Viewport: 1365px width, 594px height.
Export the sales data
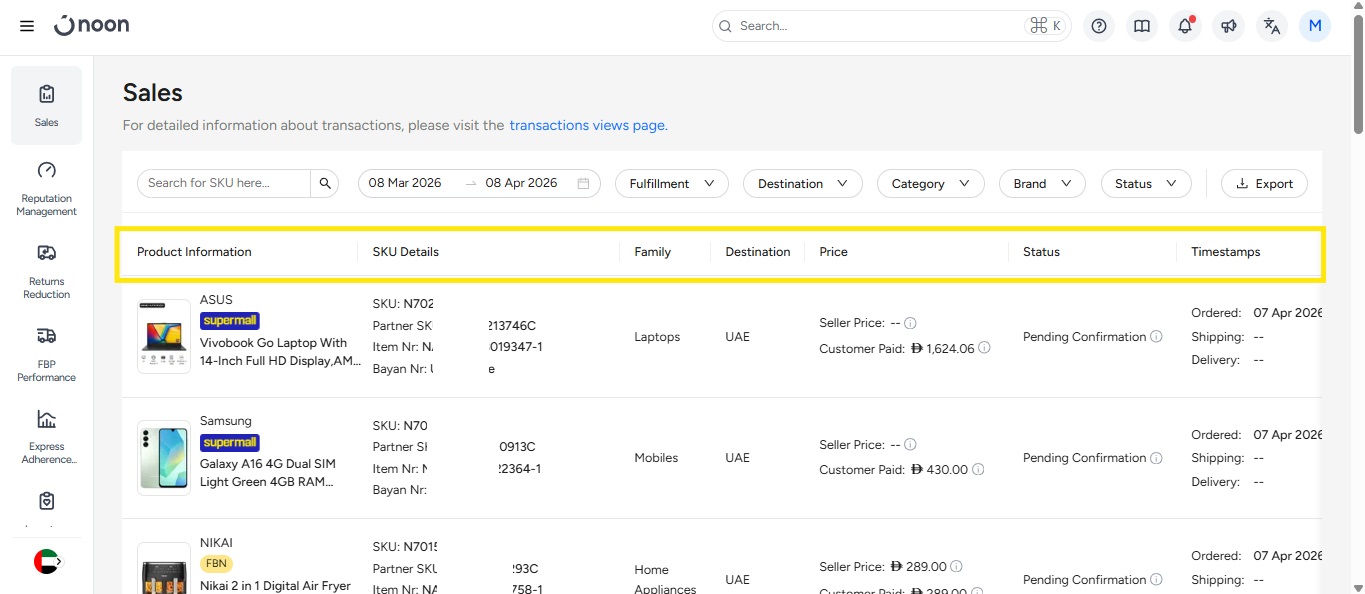tap(1264, 184)
